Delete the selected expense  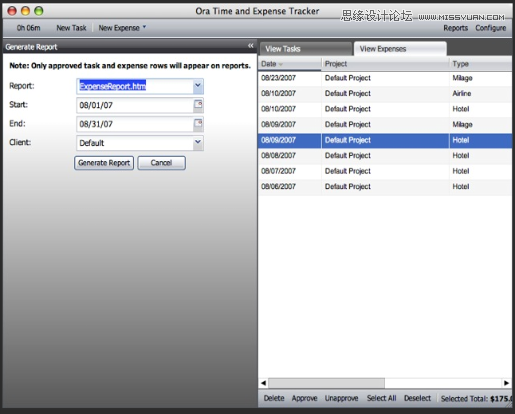274,398
